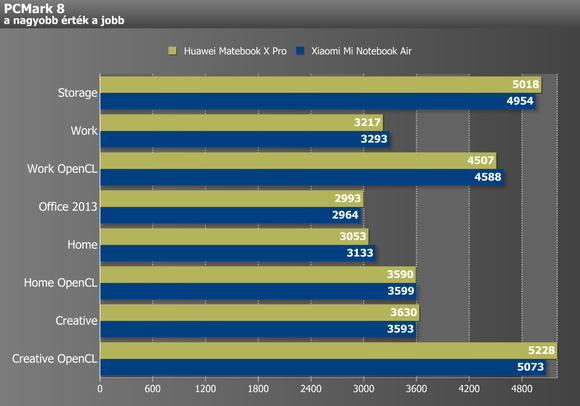Select the Office 2013 category label
The width and height of the screenshot is (580, 406).
pos(68,207)
